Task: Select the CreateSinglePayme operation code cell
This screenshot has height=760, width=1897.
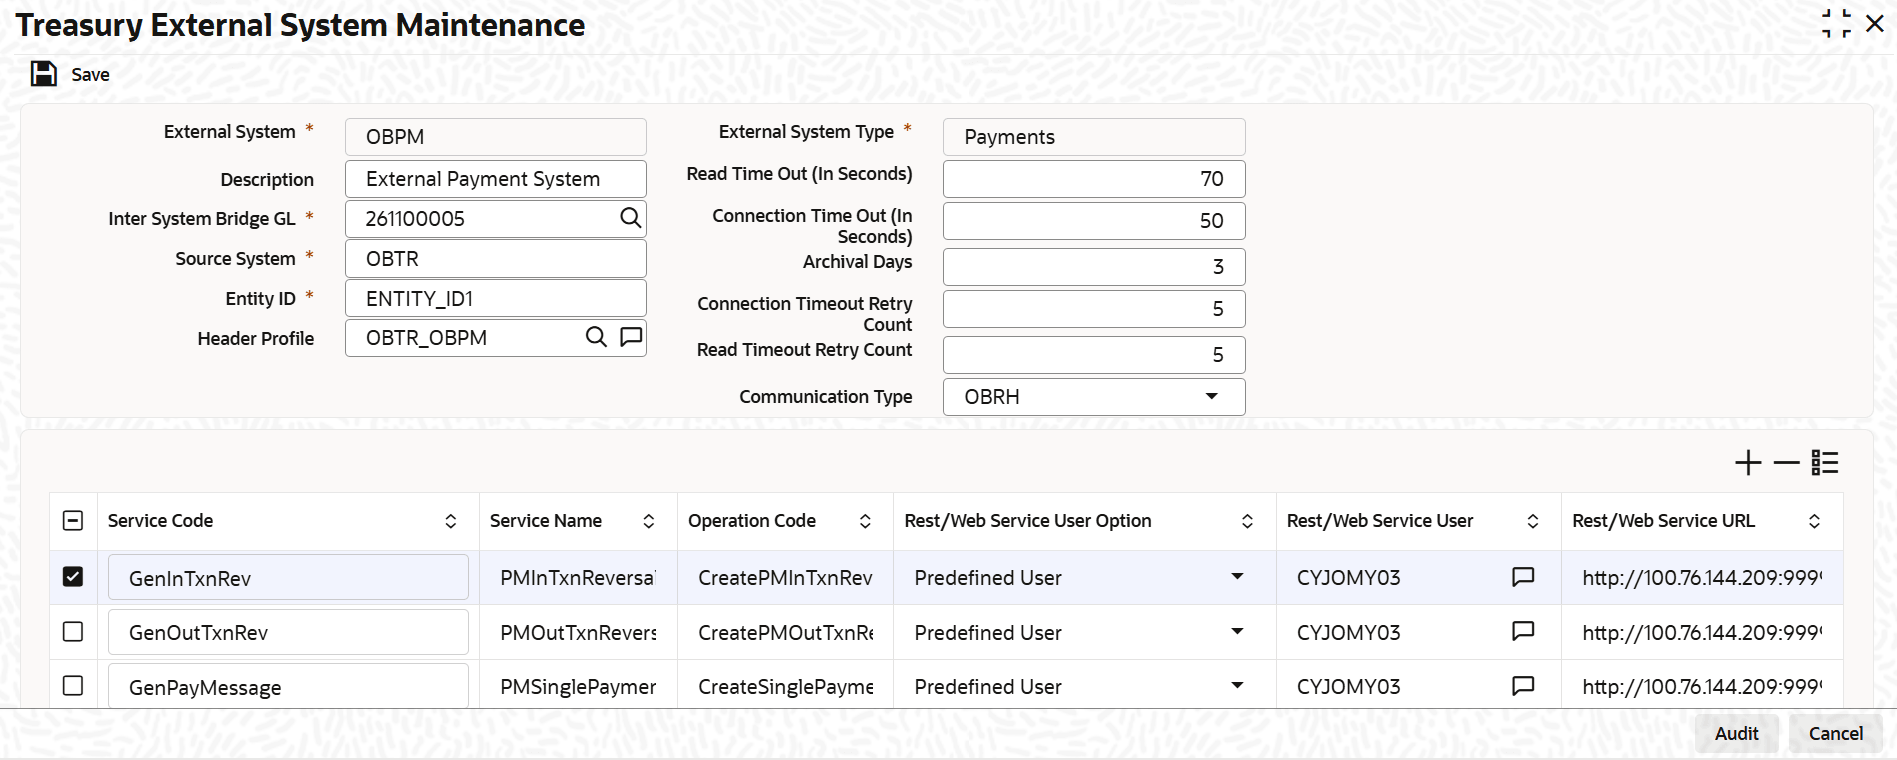Action: (785, 687)
